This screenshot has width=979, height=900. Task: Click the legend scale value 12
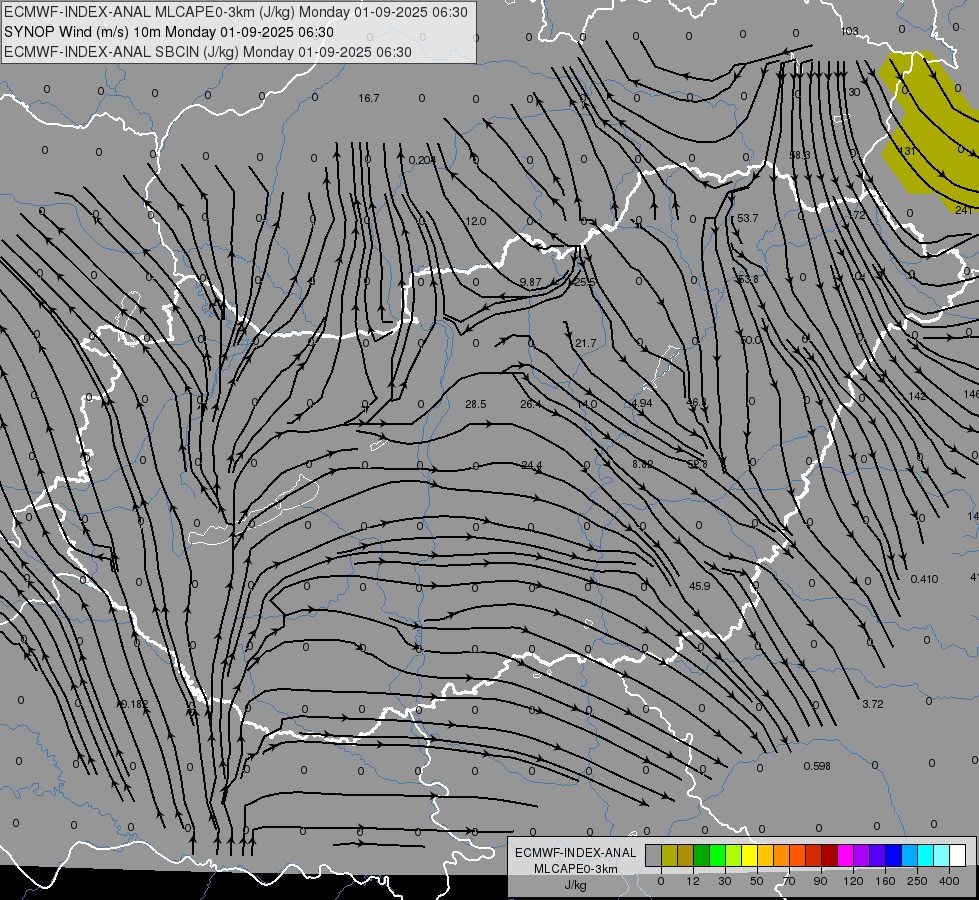coord(693,881)
